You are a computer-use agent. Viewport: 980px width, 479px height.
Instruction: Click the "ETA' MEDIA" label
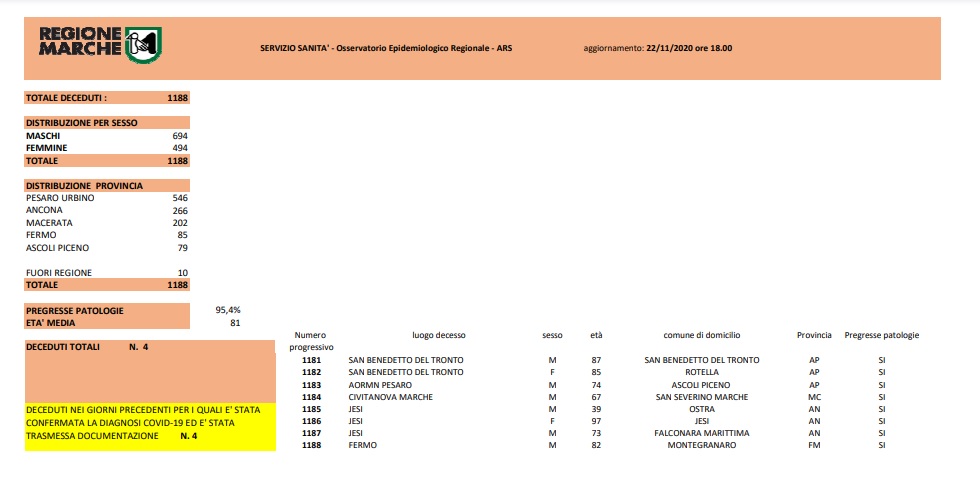51,323
